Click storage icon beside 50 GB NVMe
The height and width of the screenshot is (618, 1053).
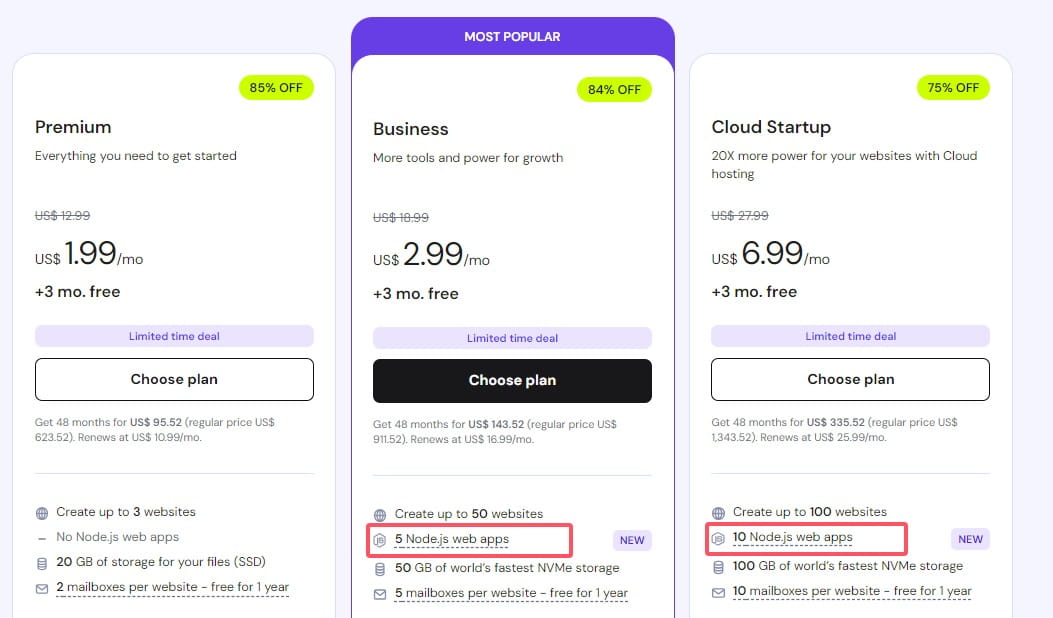(380, 569)
